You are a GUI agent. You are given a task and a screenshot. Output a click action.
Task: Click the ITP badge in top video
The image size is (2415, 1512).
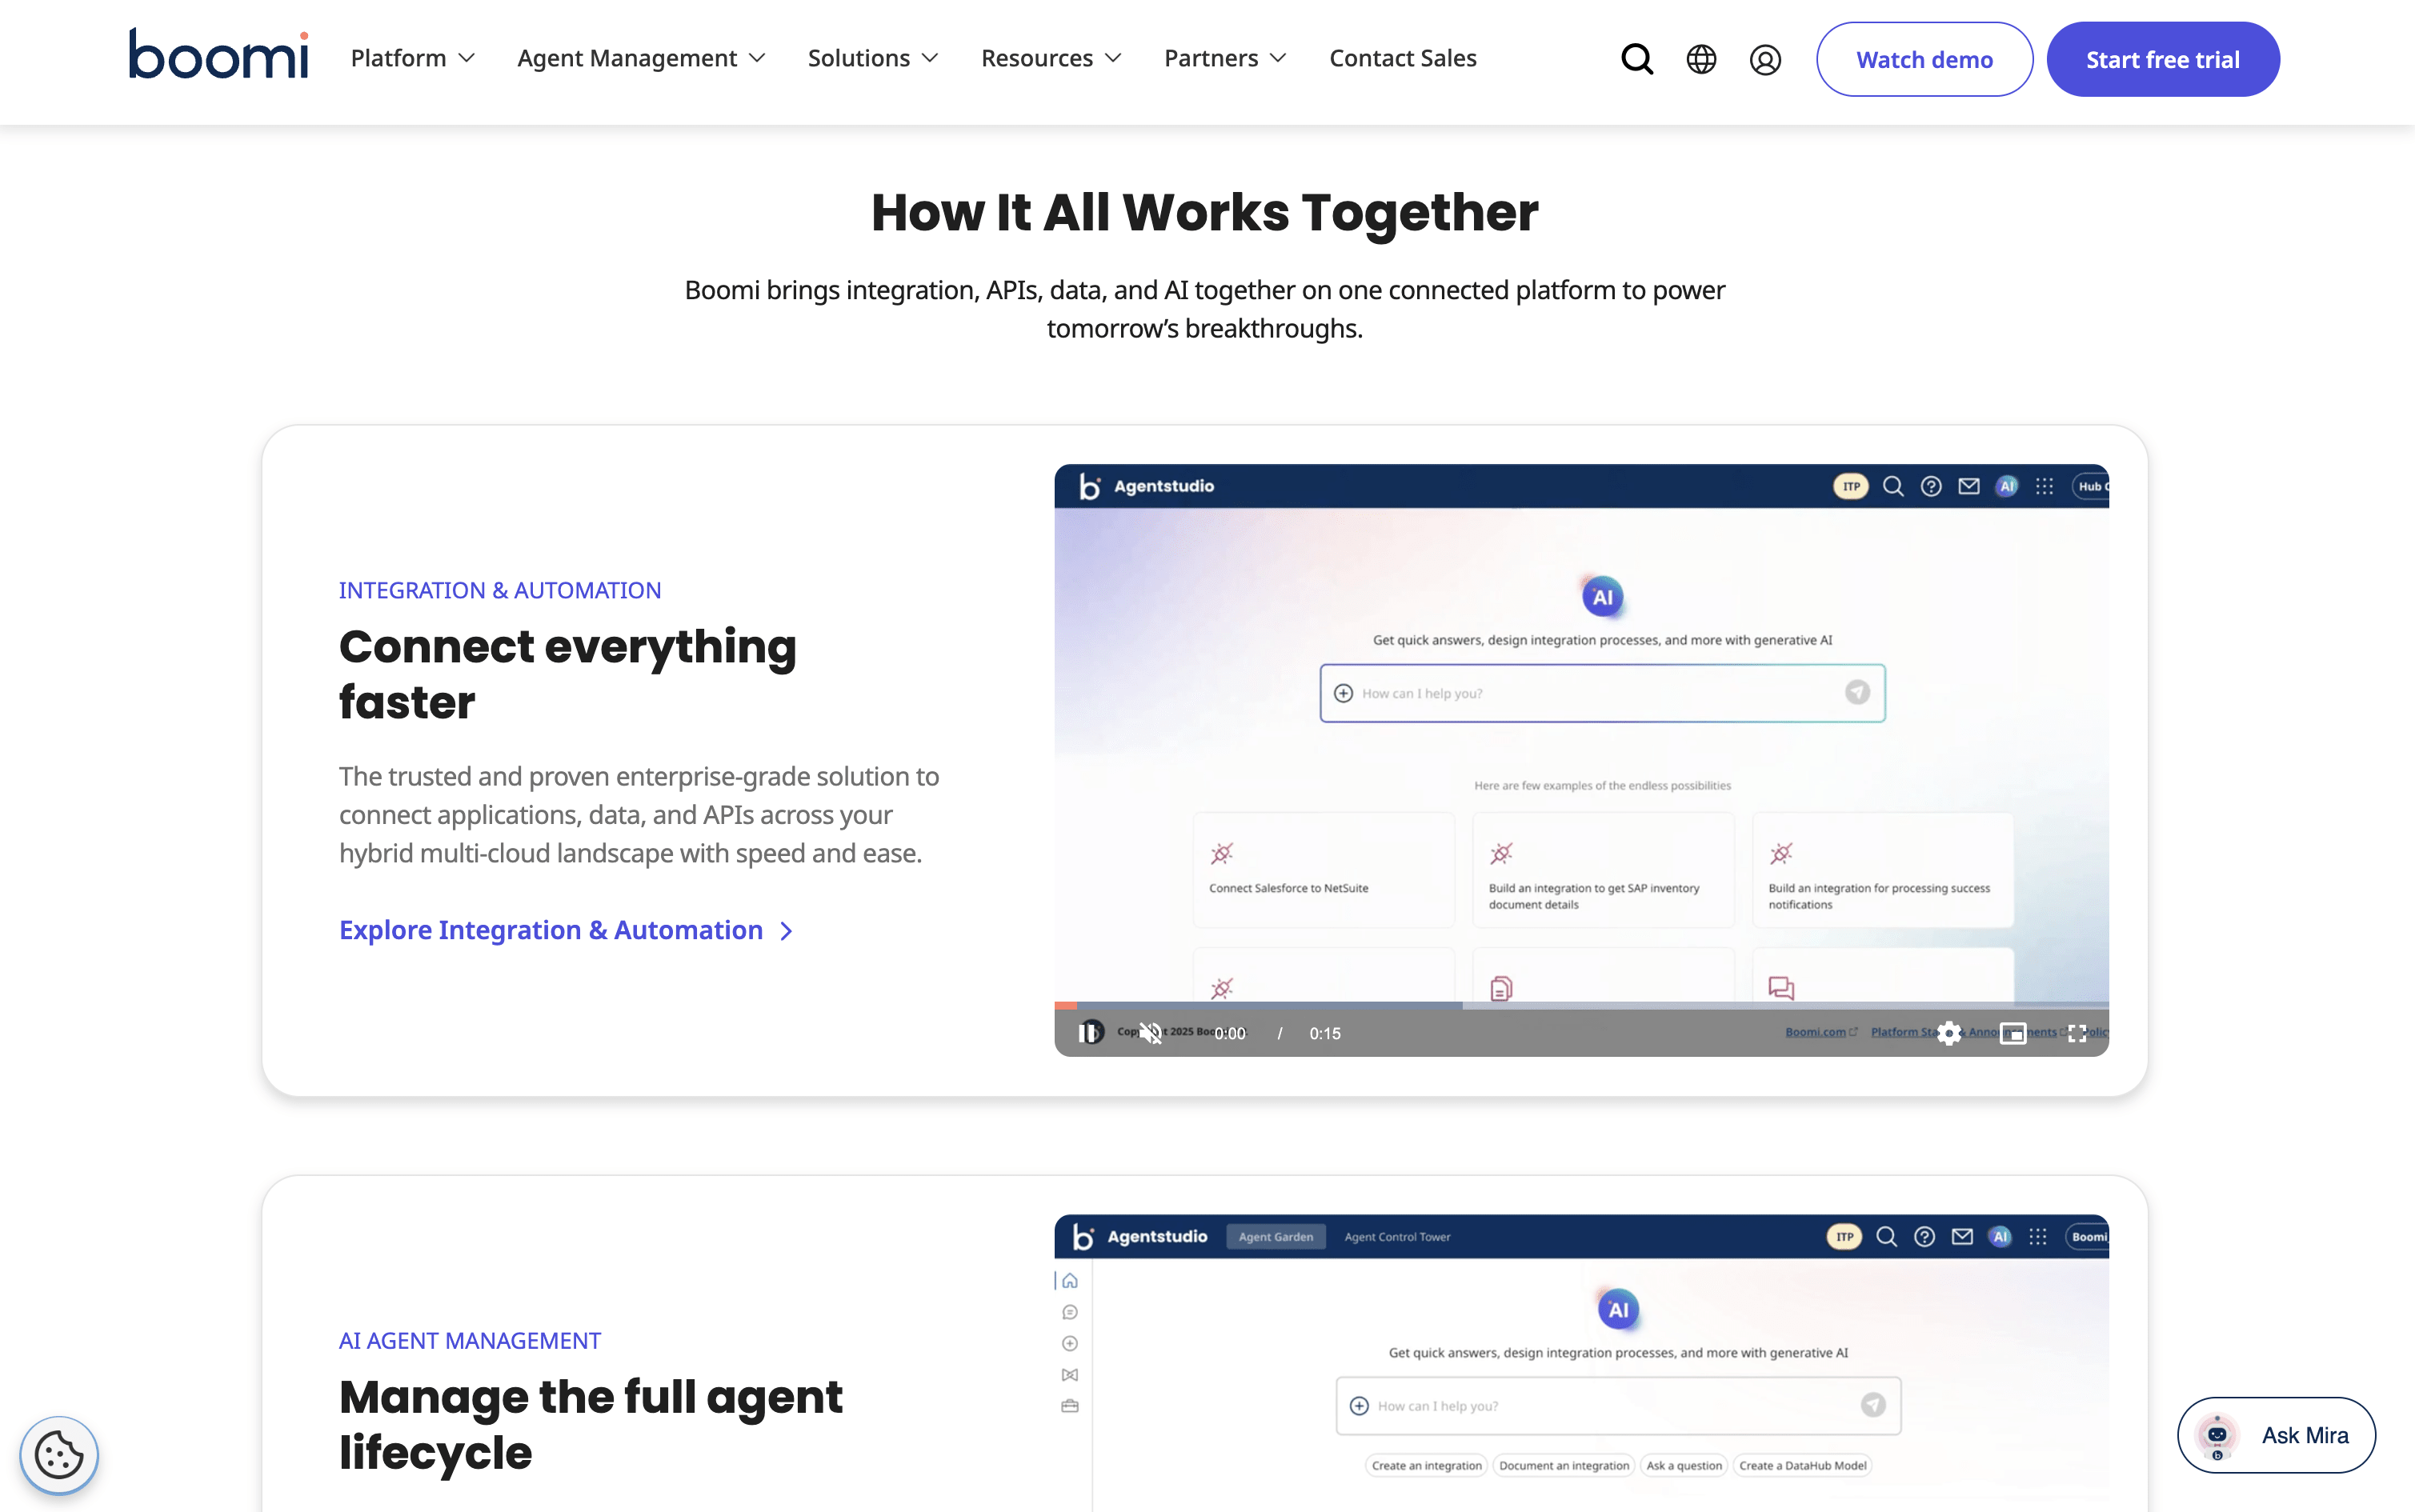coord(1851,486)
